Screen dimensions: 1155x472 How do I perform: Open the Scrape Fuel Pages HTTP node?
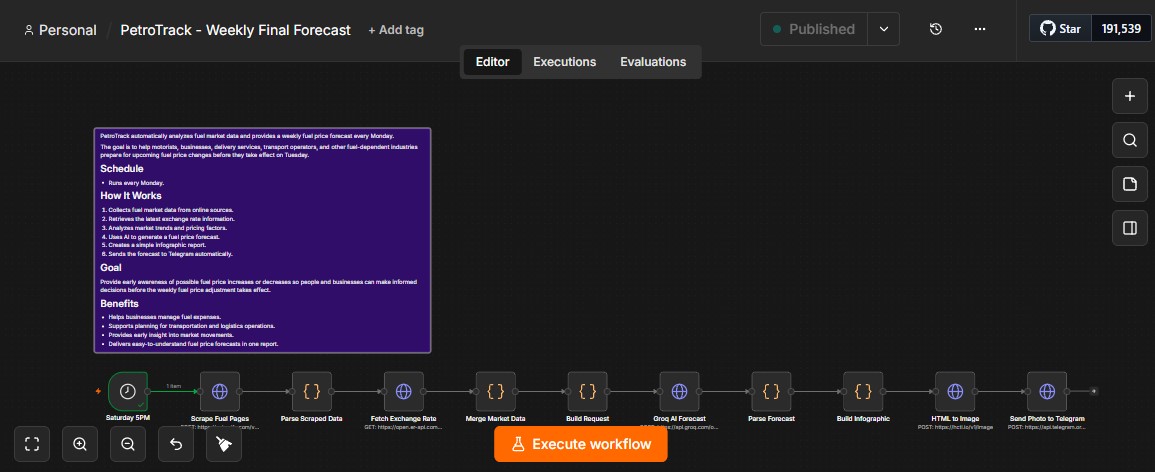[220, 391]
